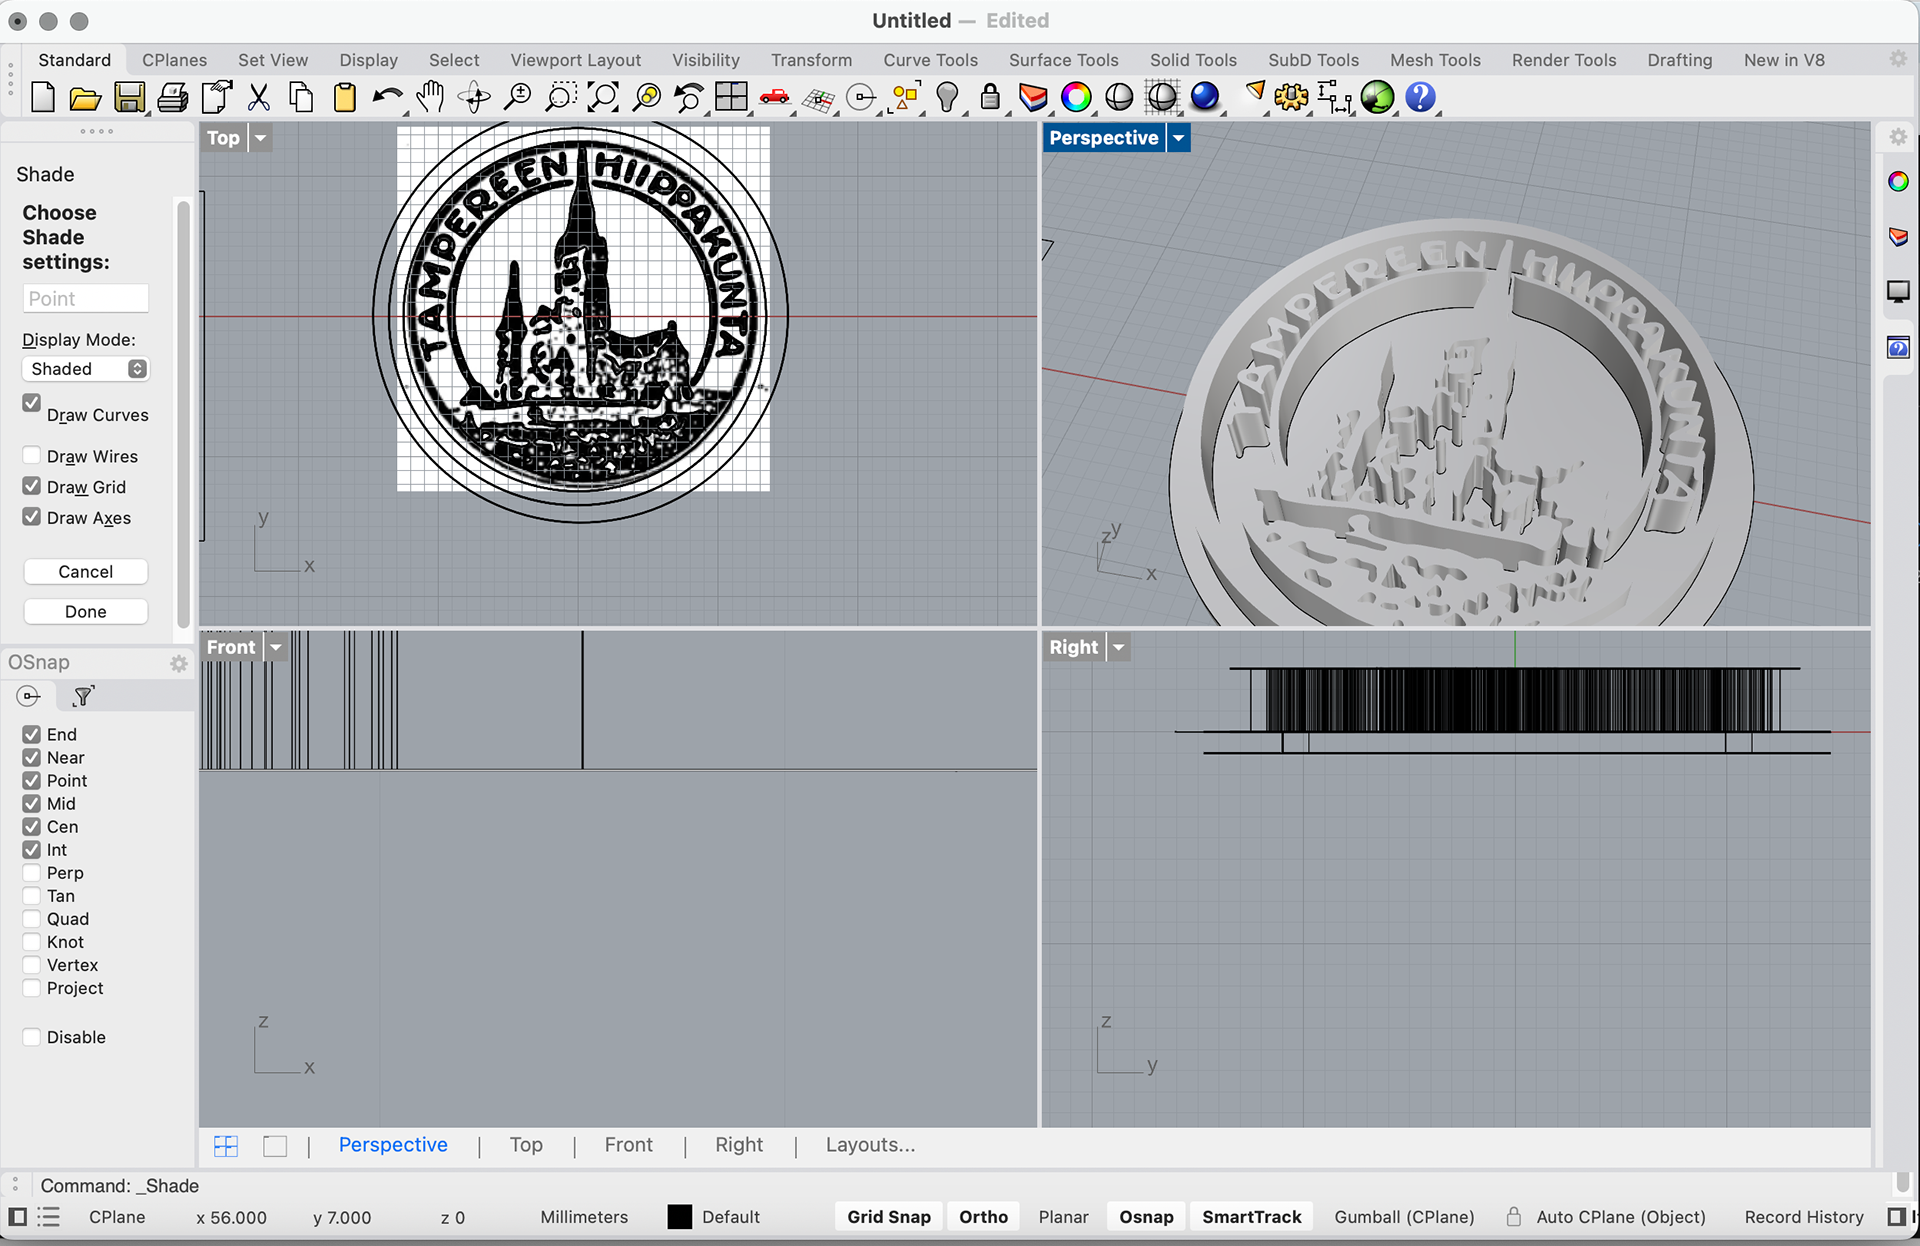Save the model with the floppy disk icon
The width and height of the screenshot is (1920, 1246).
coord(129,97)
